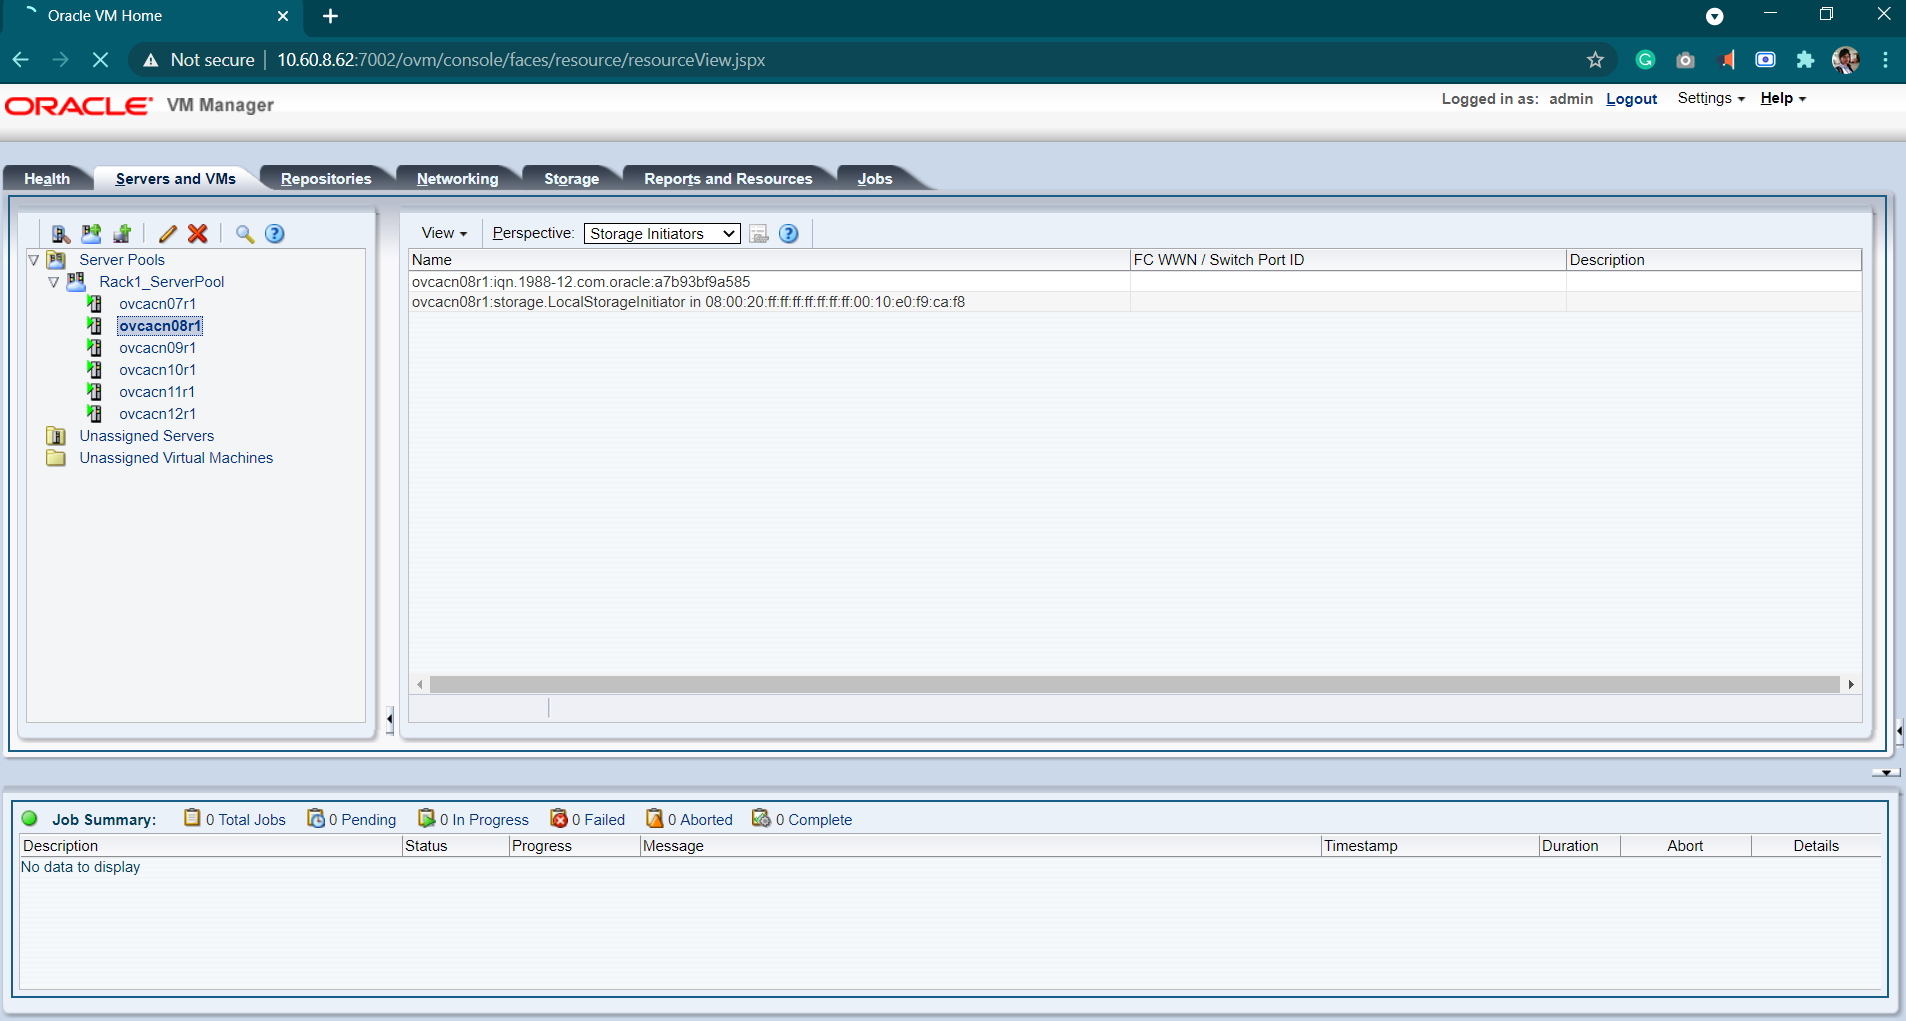Select the highlighted ovcacn08r1 server

(x=160, y=326)
